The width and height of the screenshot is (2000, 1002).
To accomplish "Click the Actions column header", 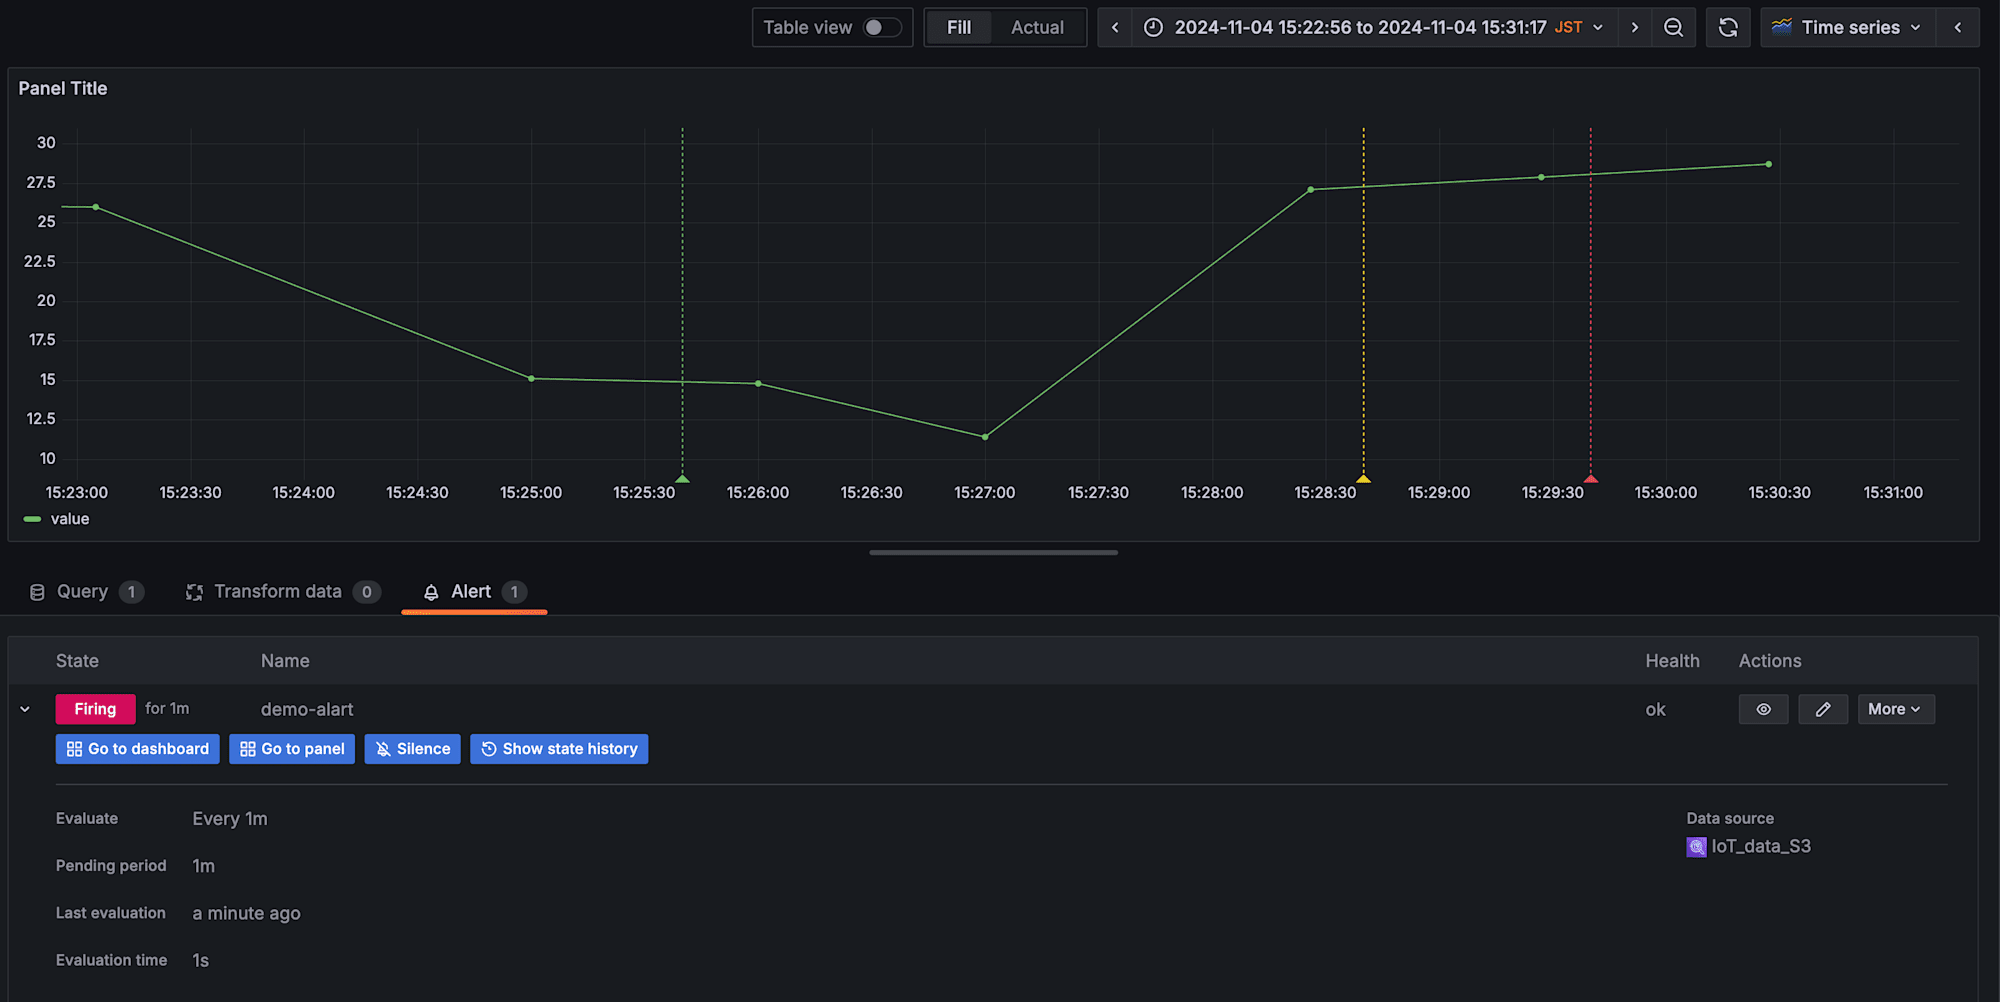I will click(x=1769, y=661).
